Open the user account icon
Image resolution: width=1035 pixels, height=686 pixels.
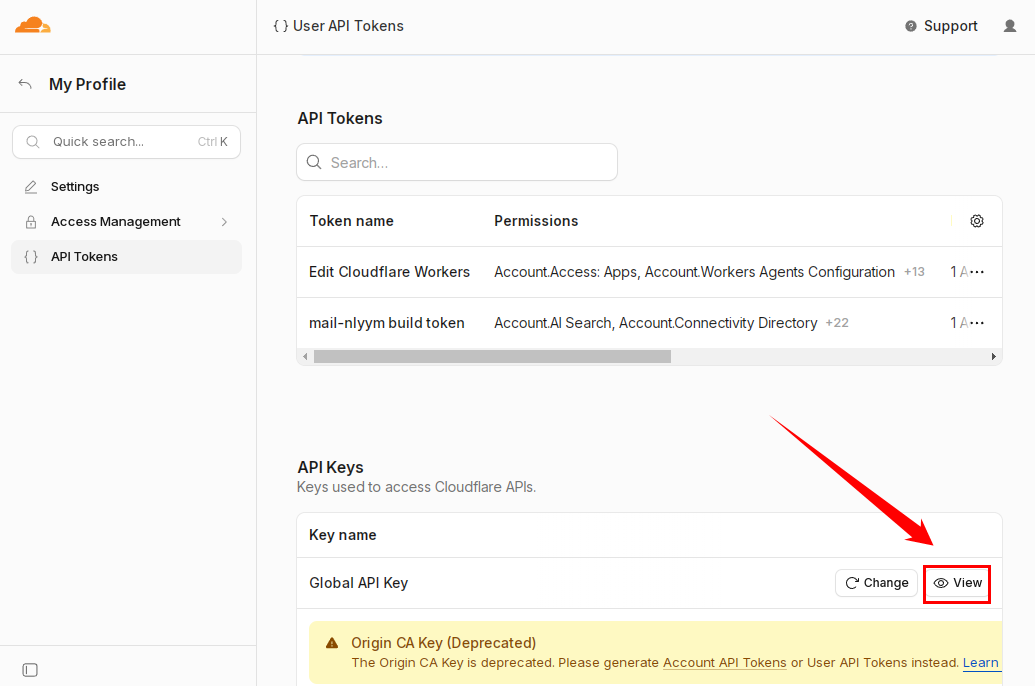coord(1009,26)
